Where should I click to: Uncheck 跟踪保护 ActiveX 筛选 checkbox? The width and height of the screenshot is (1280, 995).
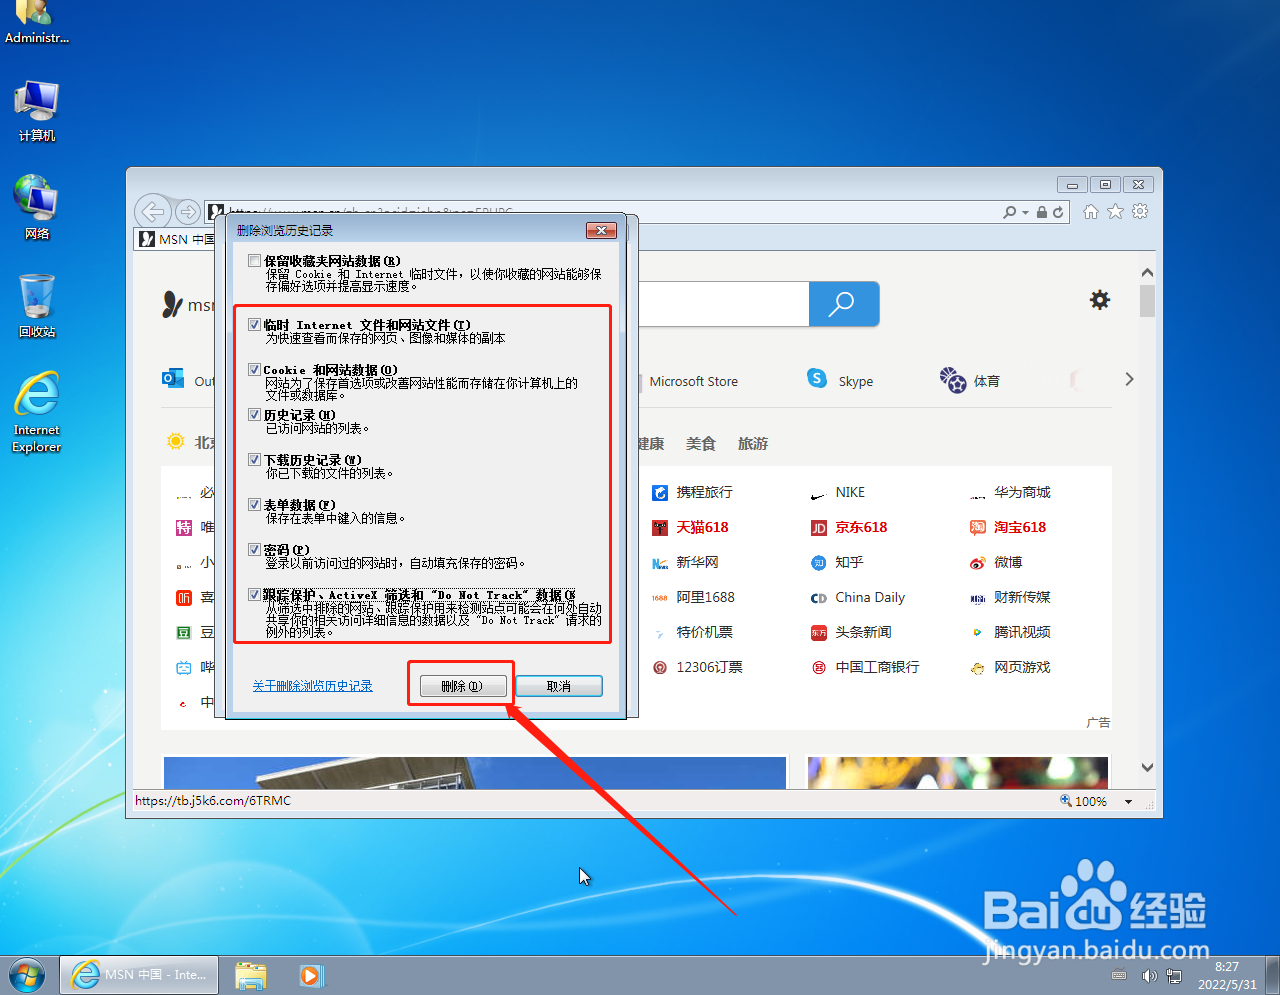[255, 594]
